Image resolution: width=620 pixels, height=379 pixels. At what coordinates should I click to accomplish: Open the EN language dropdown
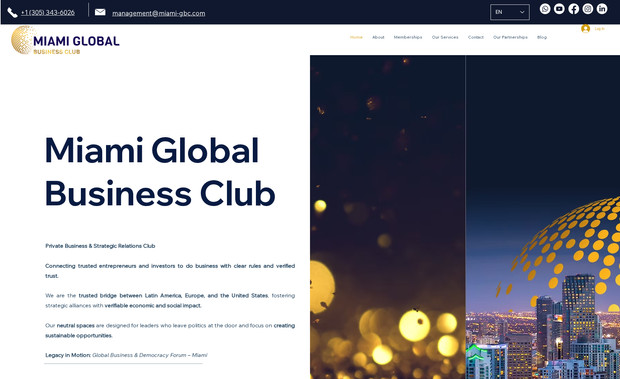pos(510,12)
